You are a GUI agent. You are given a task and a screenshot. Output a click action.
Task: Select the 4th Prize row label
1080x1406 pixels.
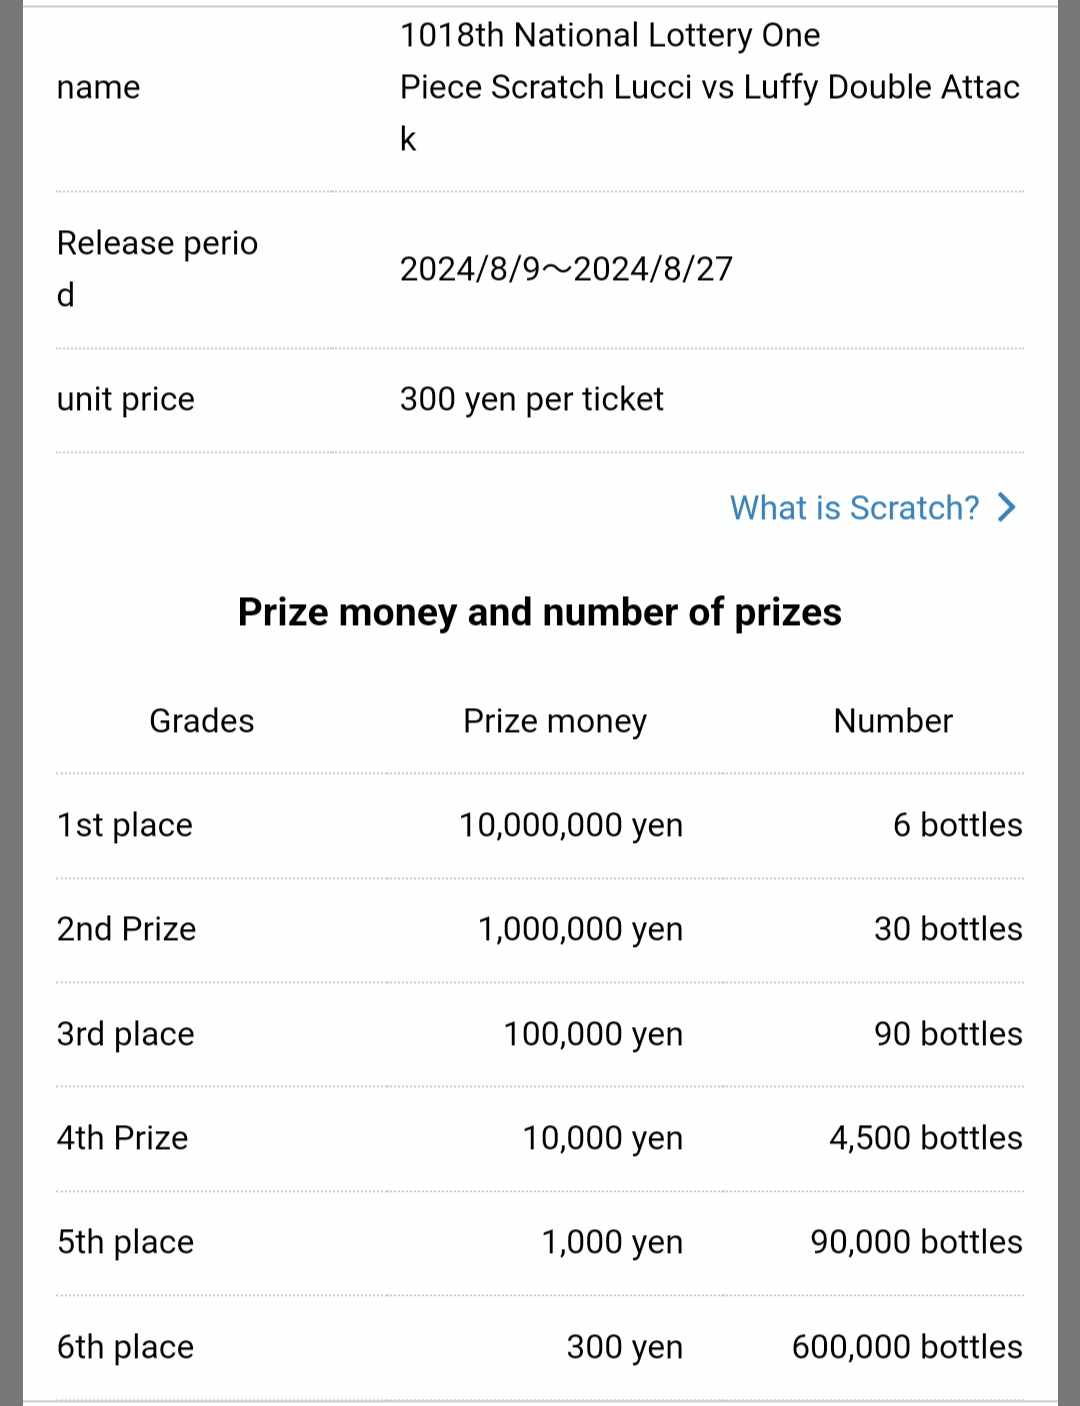click(122, 1138)
